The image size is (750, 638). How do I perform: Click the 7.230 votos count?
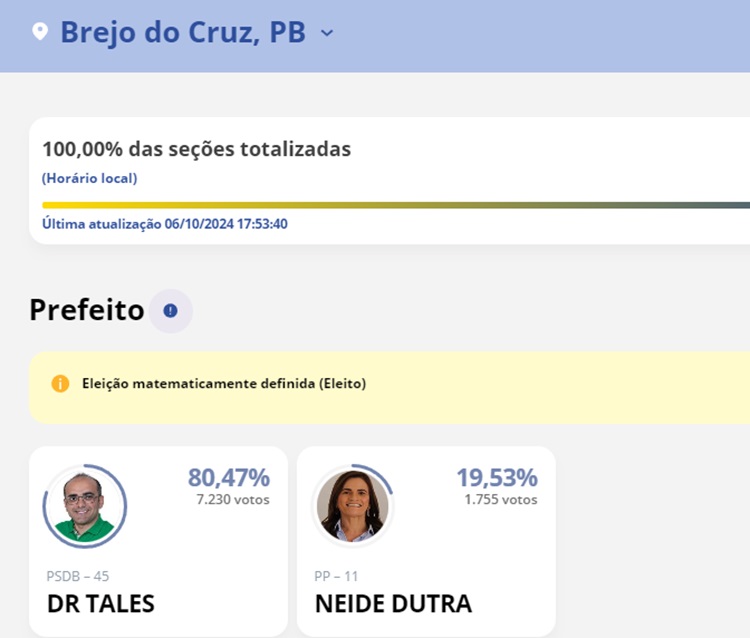[x=233, y=499]
